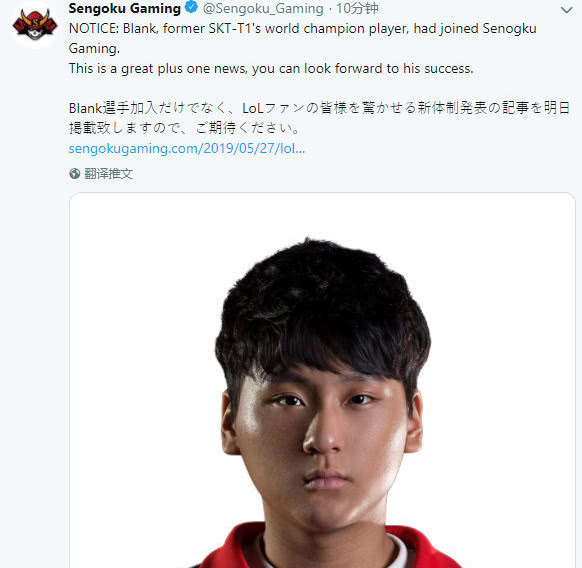Click the Japanese line '掲載致しますので'
582x568 pixels.
[184, 128]
